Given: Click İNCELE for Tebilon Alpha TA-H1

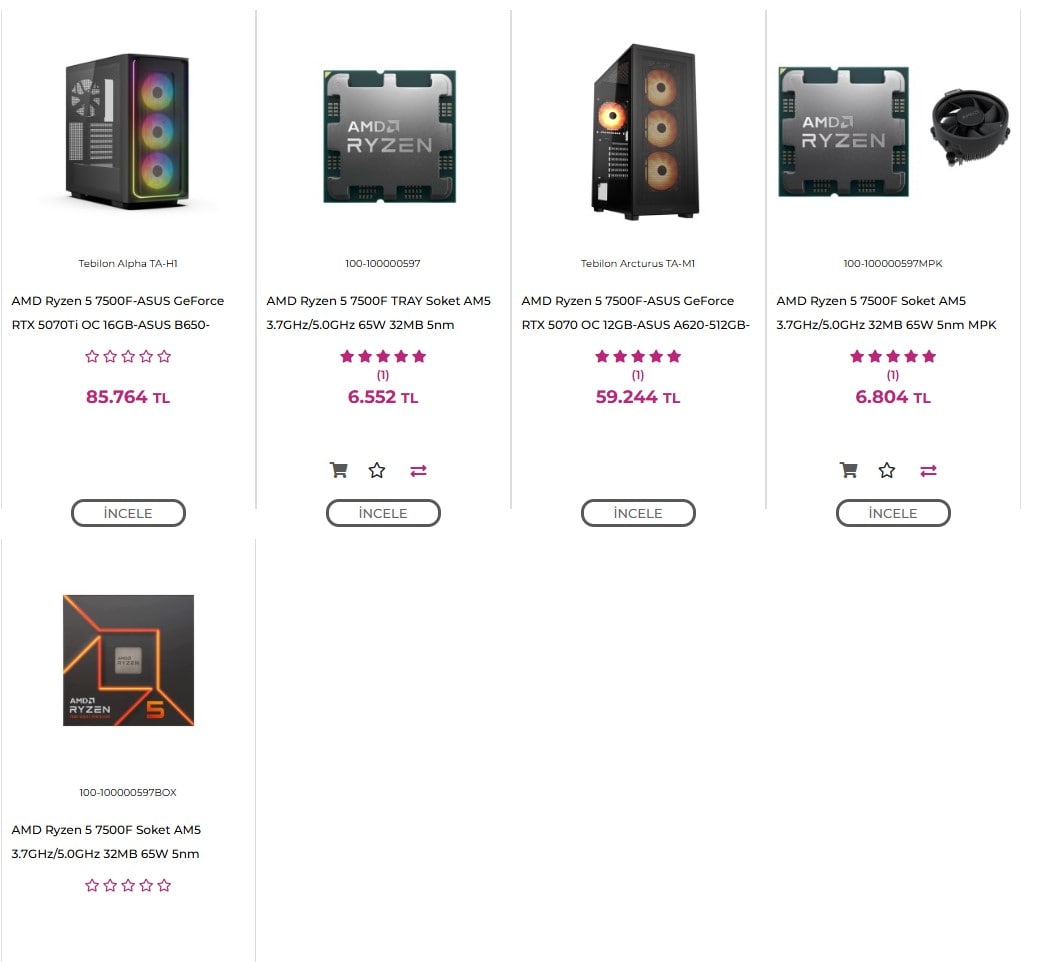Looking at the screenshot, I should tap(128, 513).
